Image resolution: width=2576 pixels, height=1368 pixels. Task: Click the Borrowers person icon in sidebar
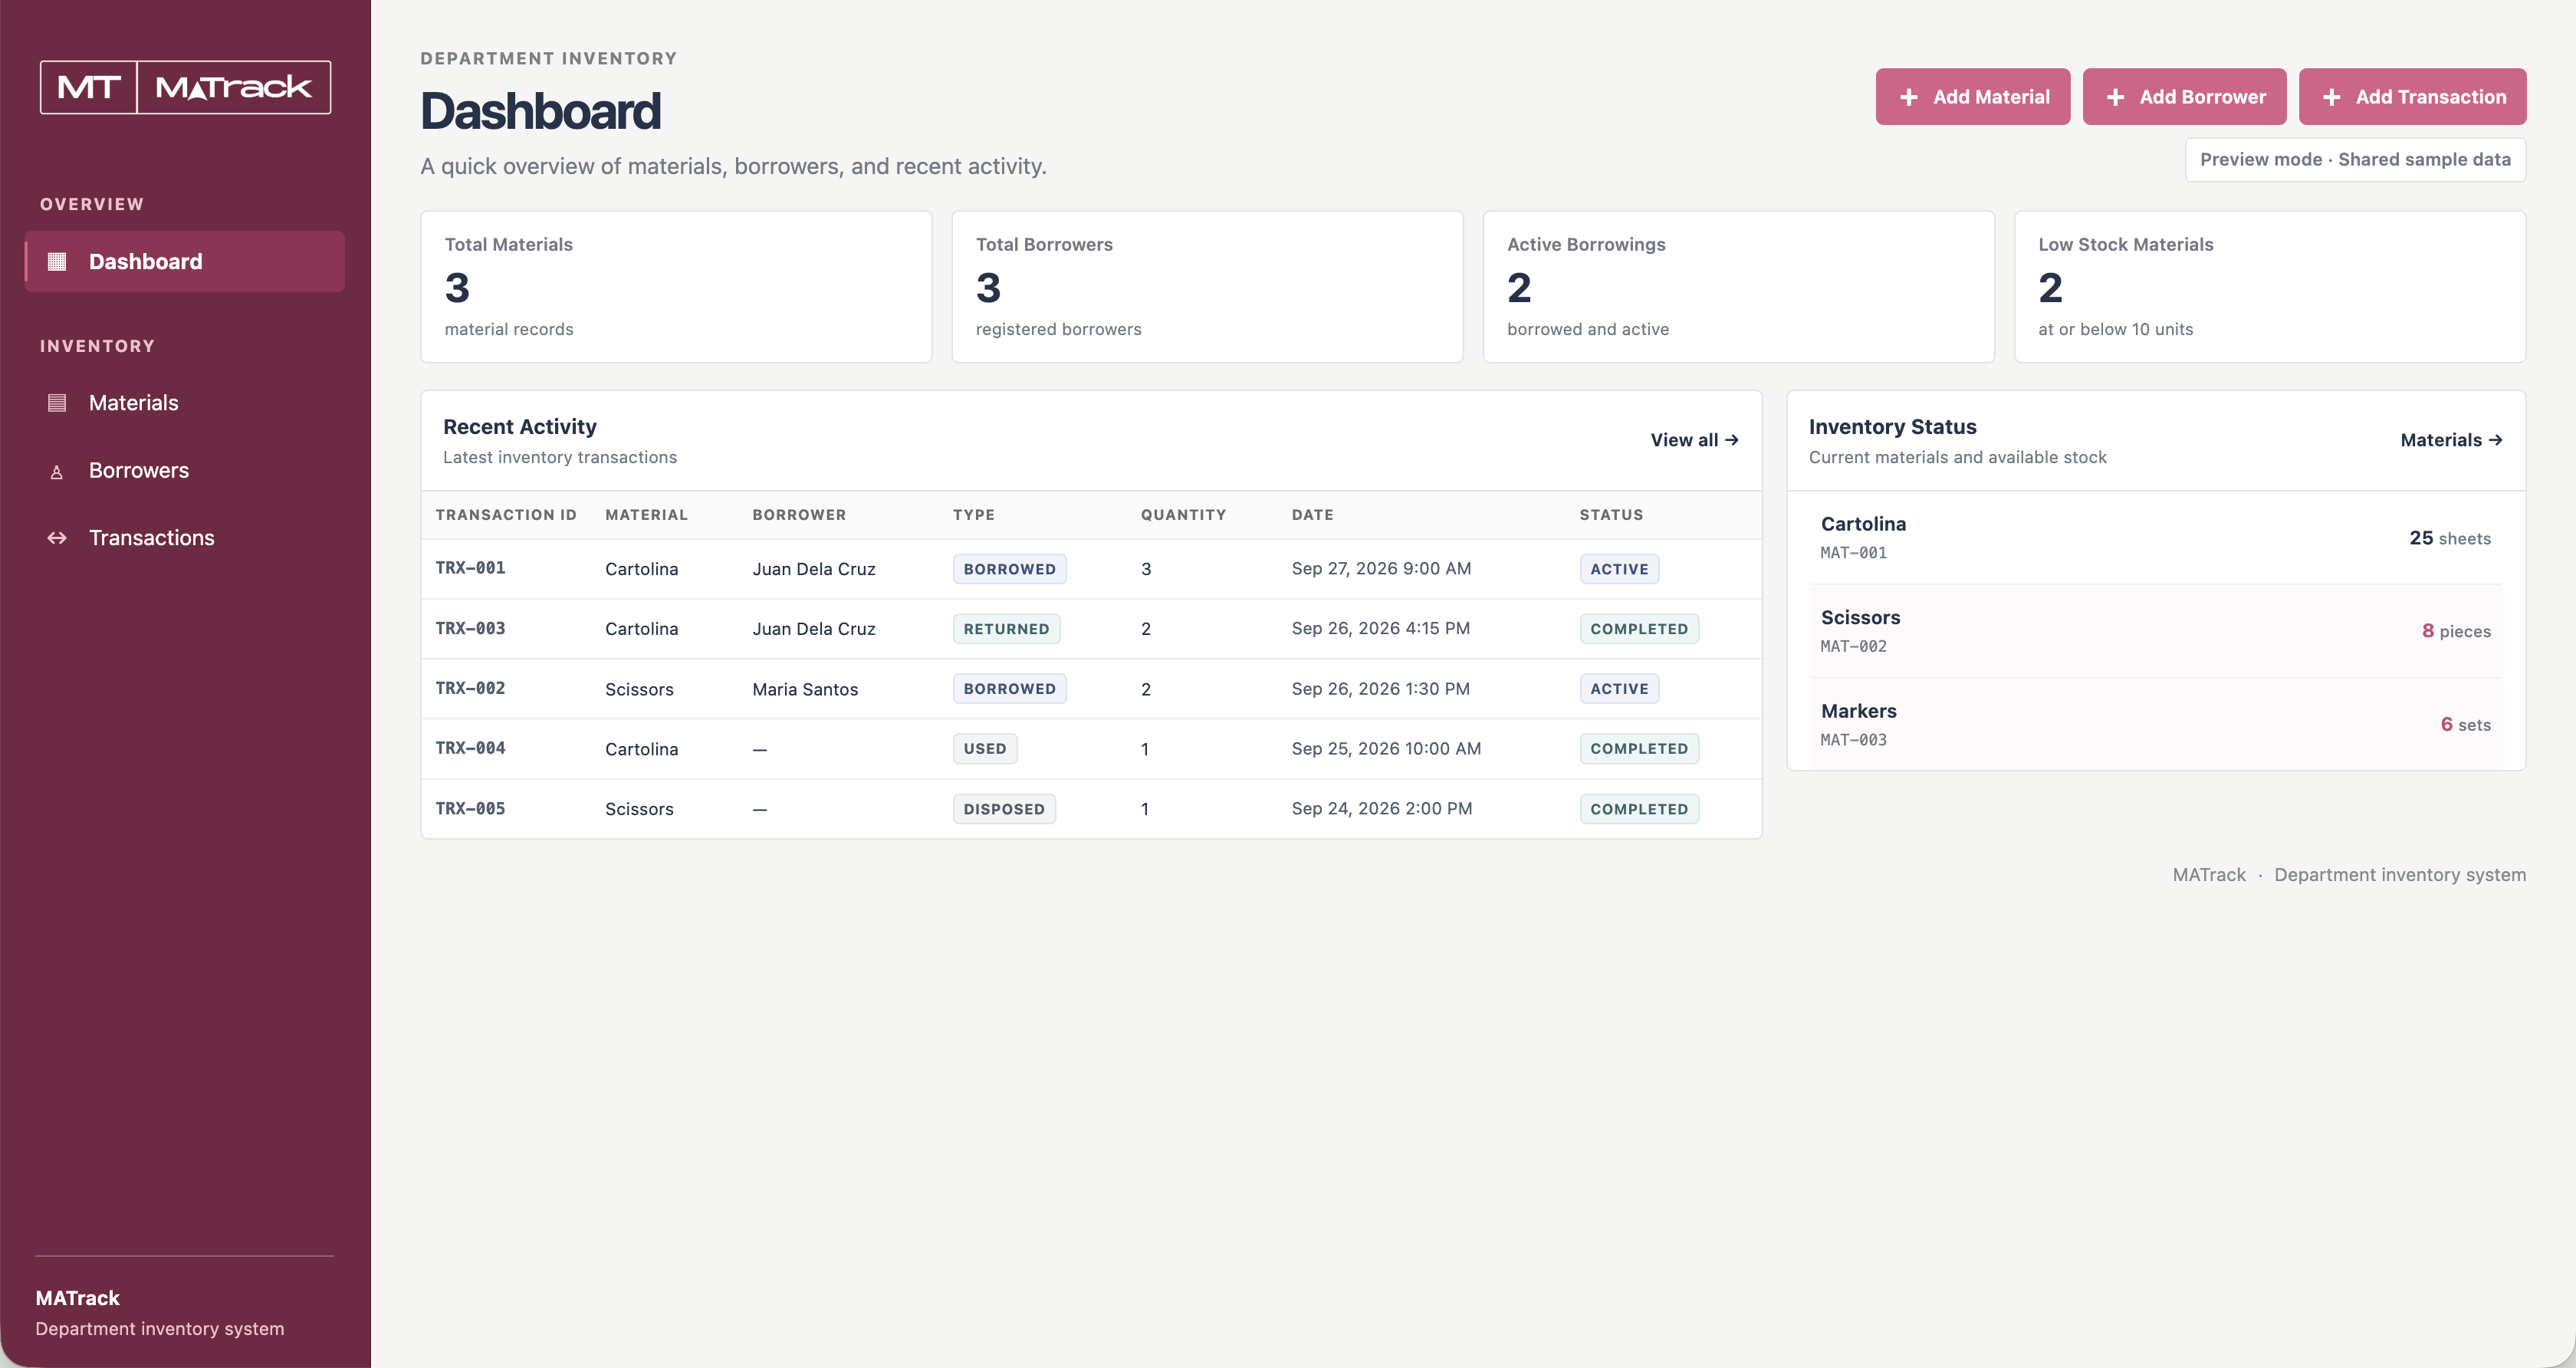(57, 471)
